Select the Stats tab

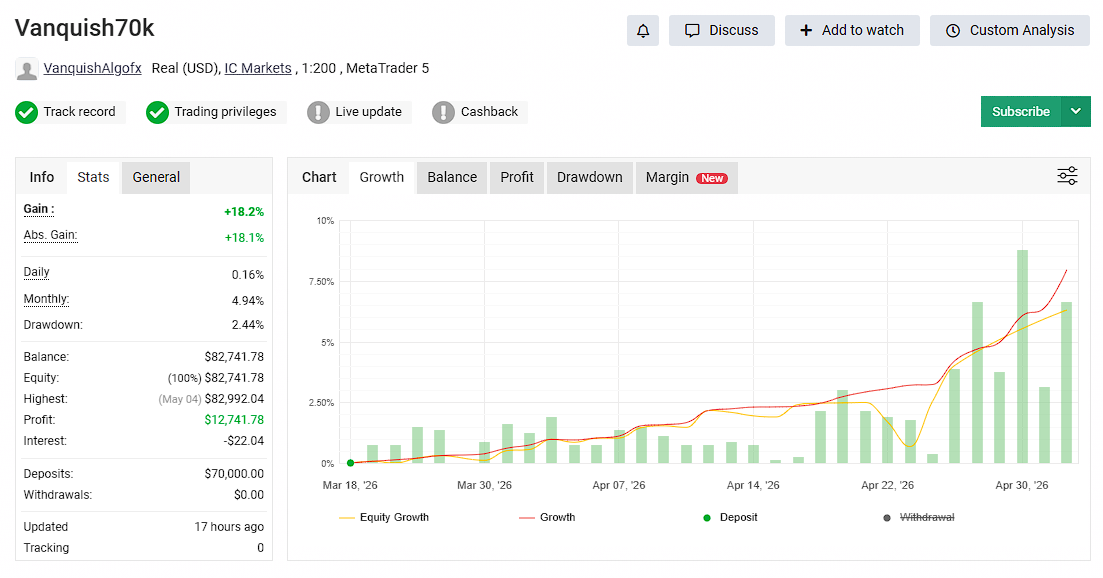tap(94, 177)
